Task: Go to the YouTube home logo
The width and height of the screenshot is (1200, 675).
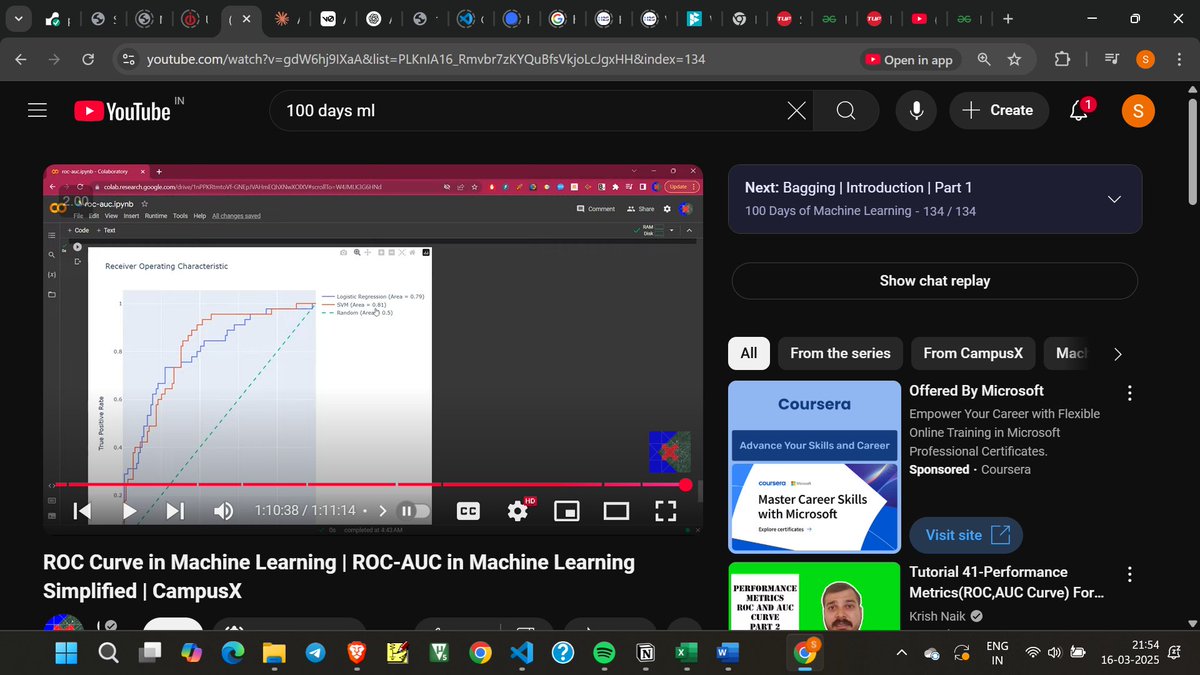Action: click(x=122, y=111)
